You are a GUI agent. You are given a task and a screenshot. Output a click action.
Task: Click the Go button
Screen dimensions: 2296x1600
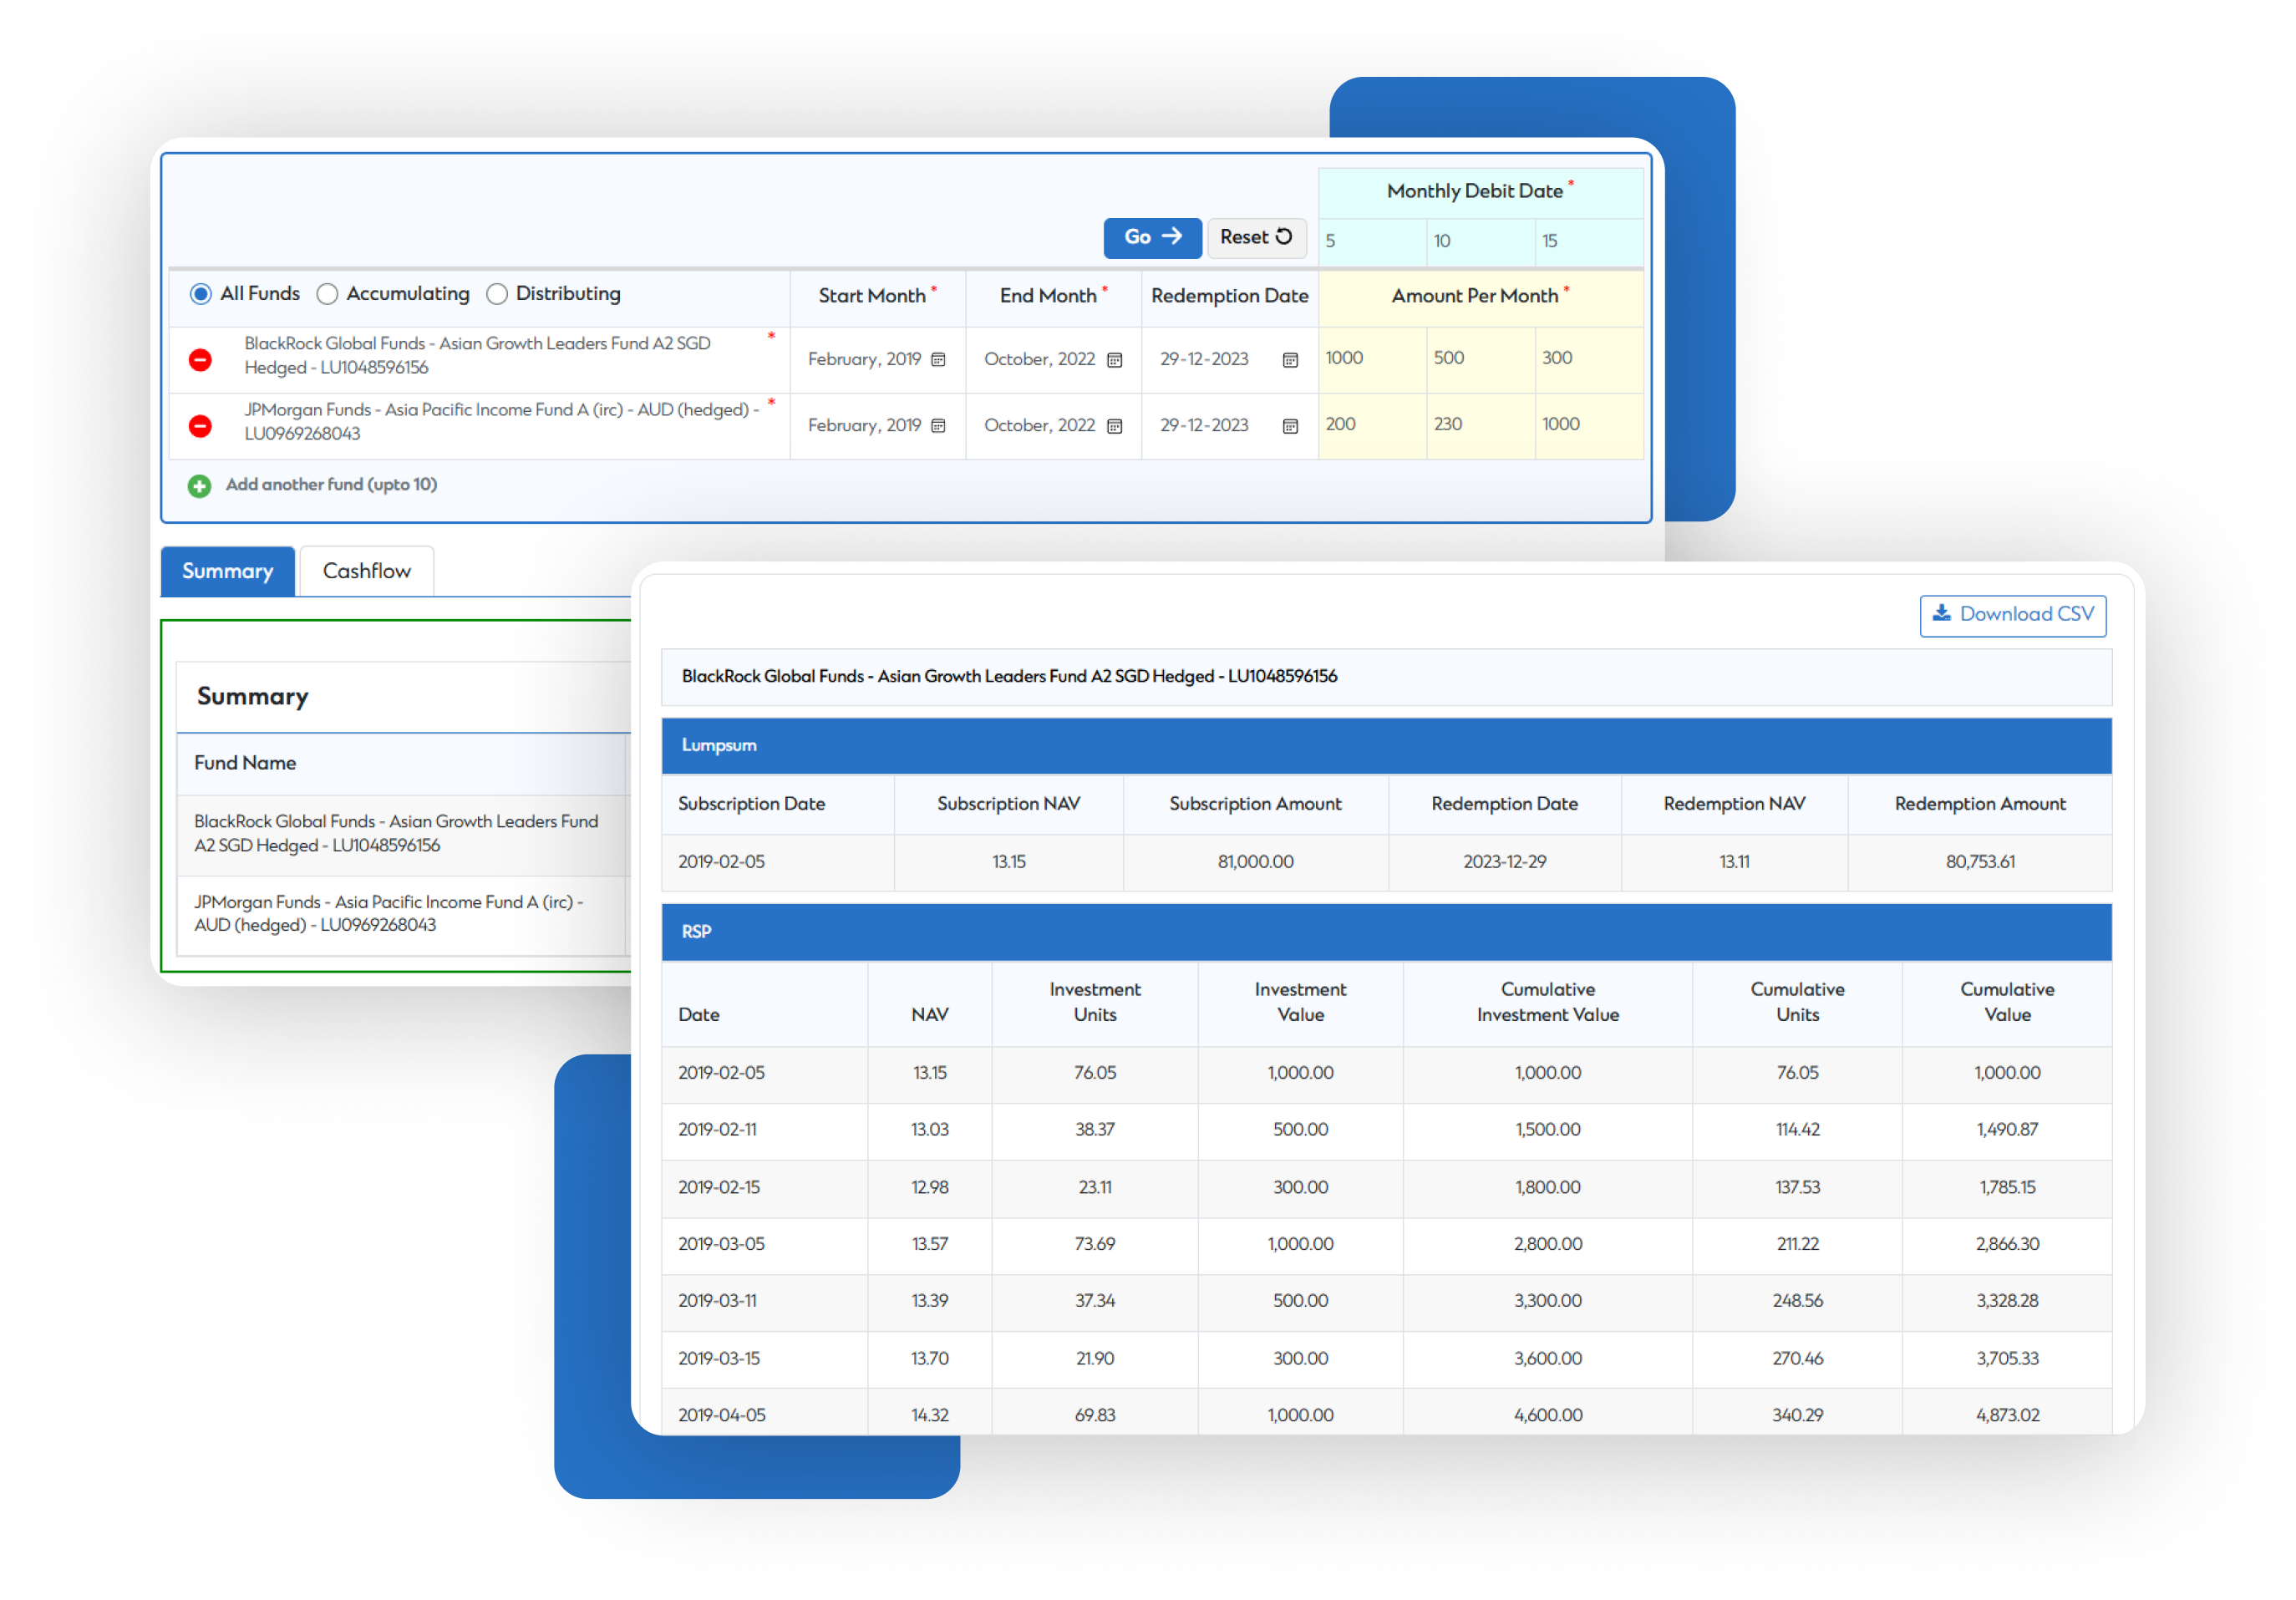1152,238
